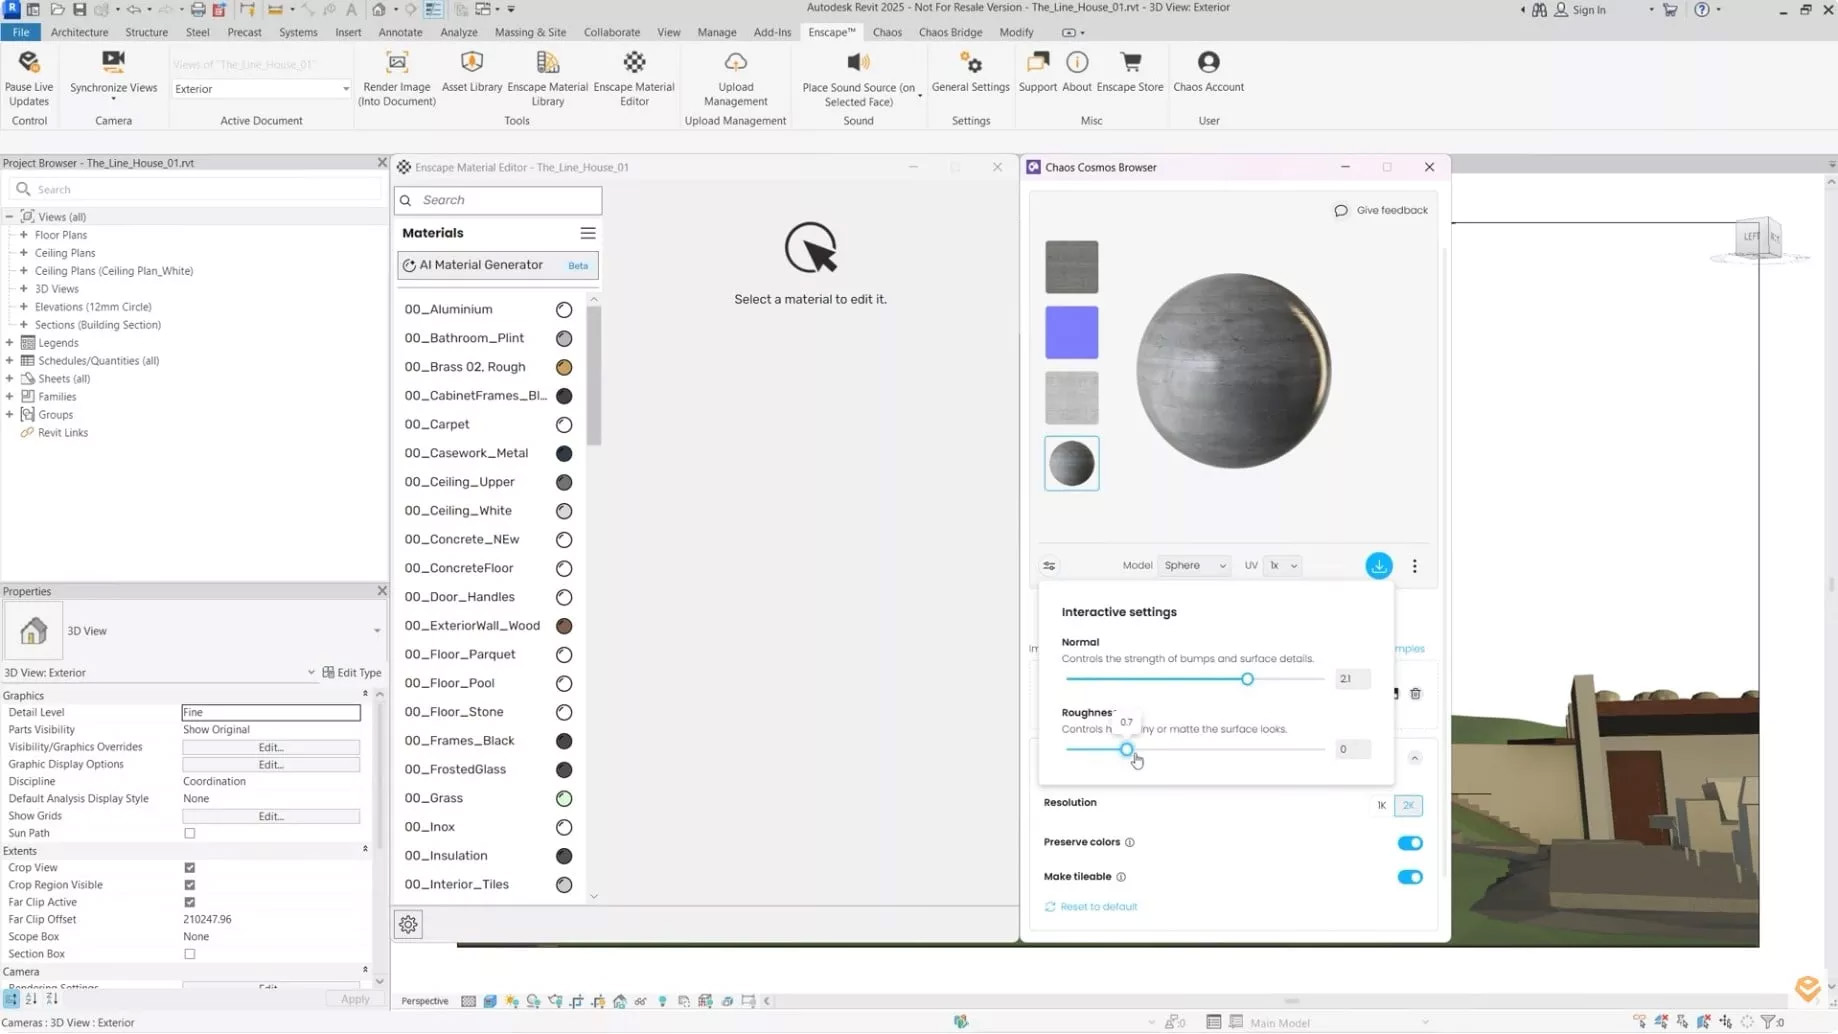The height and width of the screenshot is (1034, 1838).
Task: Open the Architecture ribbon tab
Action: (x=79, y=32)
